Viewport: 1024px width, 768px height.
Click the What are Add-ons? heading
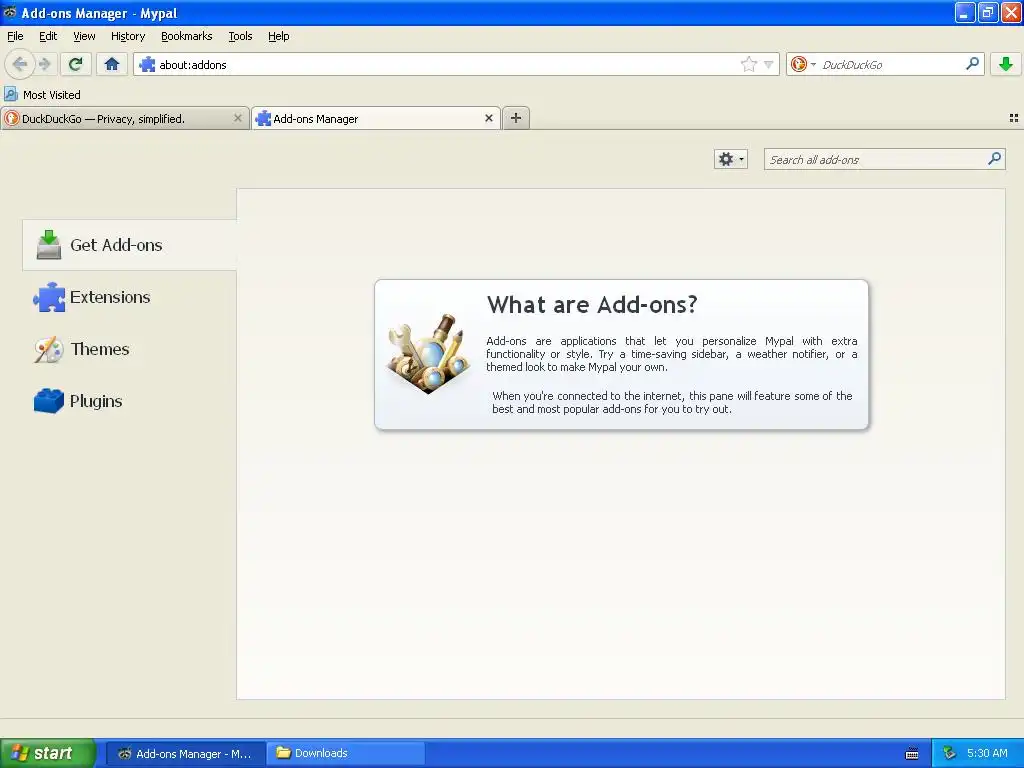[592, 304]
